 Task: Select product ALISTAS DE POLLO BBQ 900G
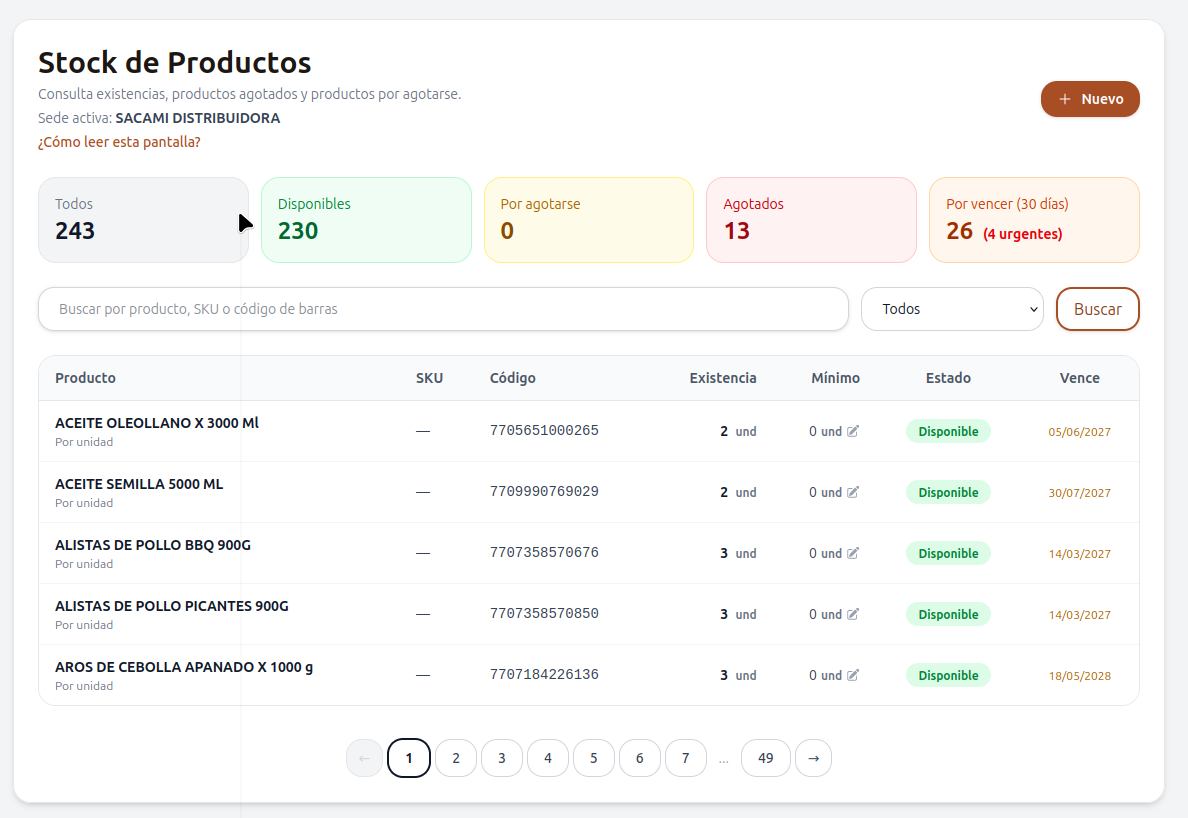[153, 545]
